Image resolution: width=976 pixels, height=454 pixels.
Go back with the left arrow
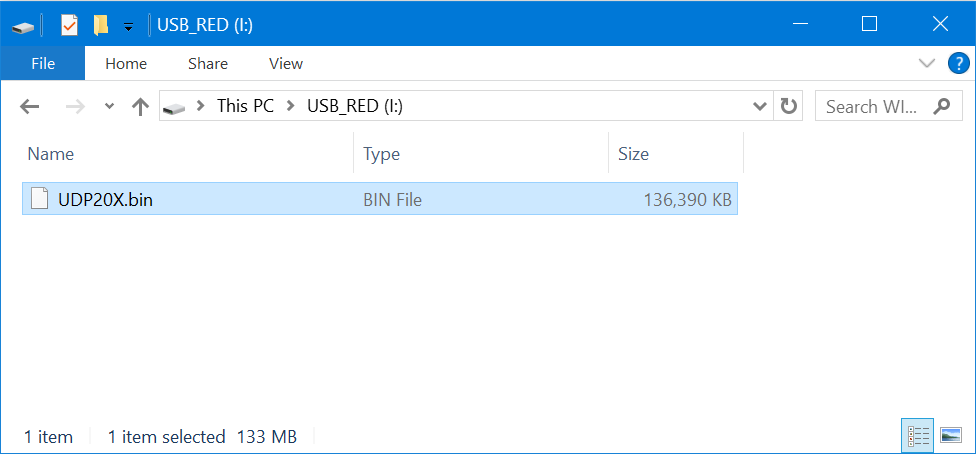coord(29,106)
